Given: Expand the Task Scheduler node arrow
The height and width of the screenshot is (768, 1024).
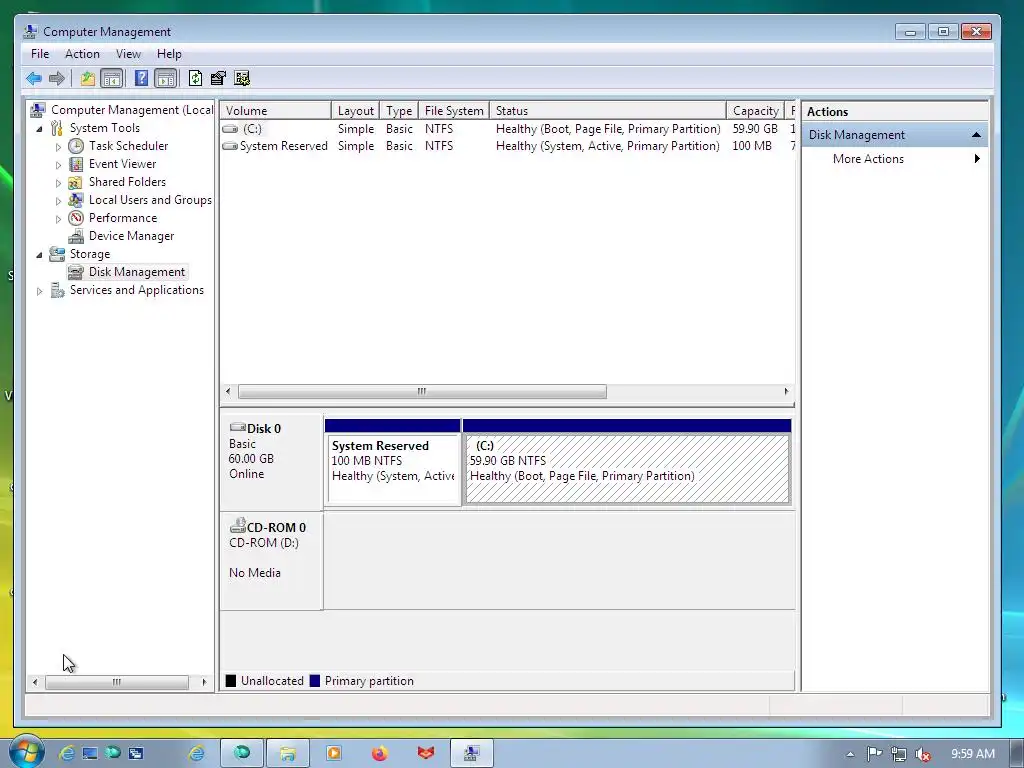Looking at the screenshot, I should 58,147.
